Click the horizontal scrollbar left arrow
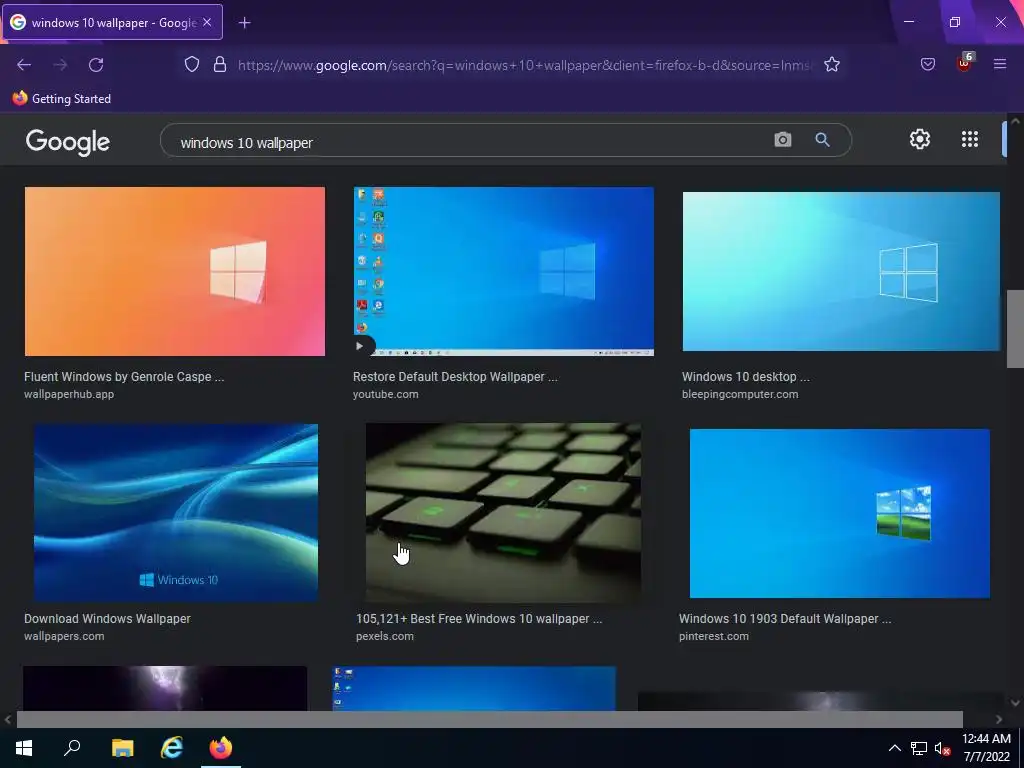The height and width of the screenshot is (768, 1024). 8,720
